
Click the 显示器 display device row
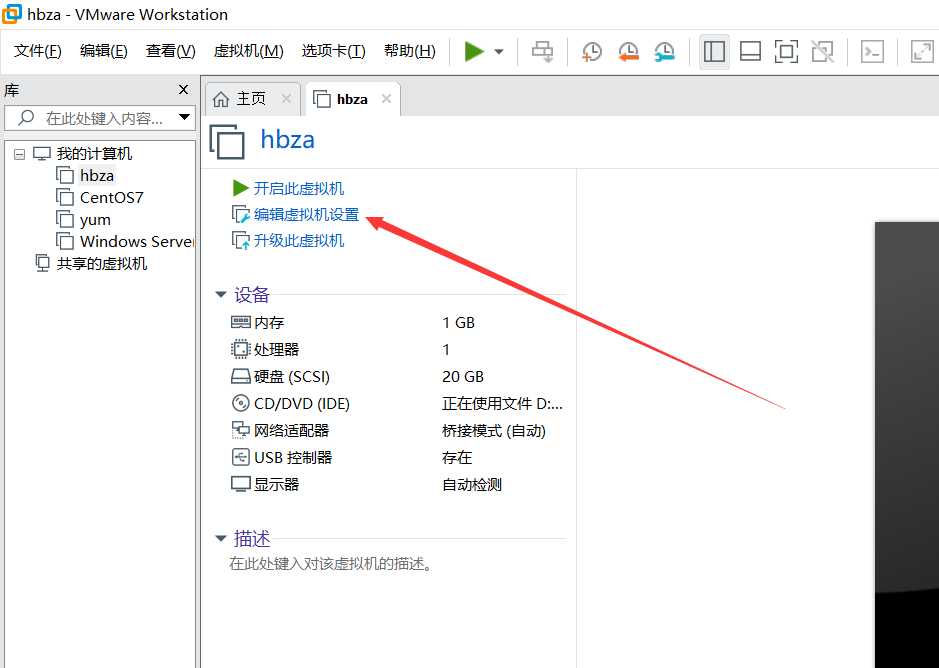pos(396,484)
